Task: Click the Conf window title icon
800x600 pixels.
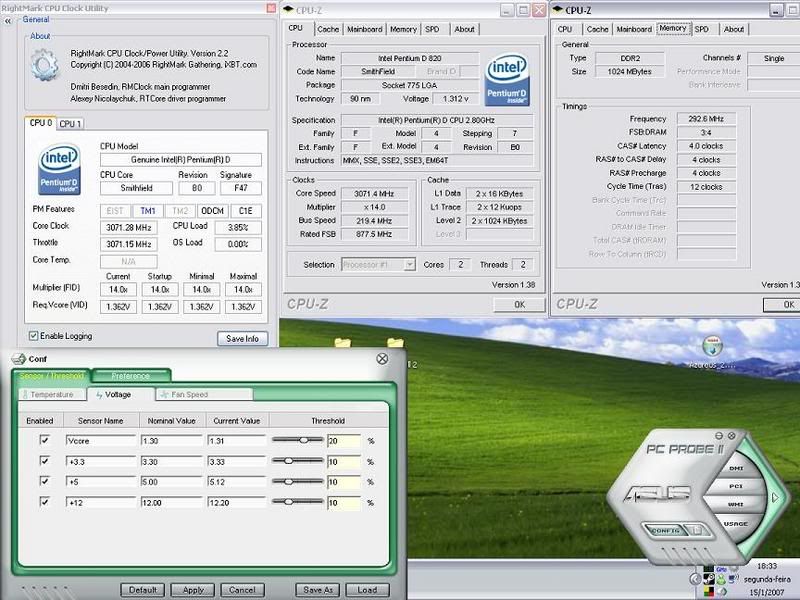Action: [18, 359]
